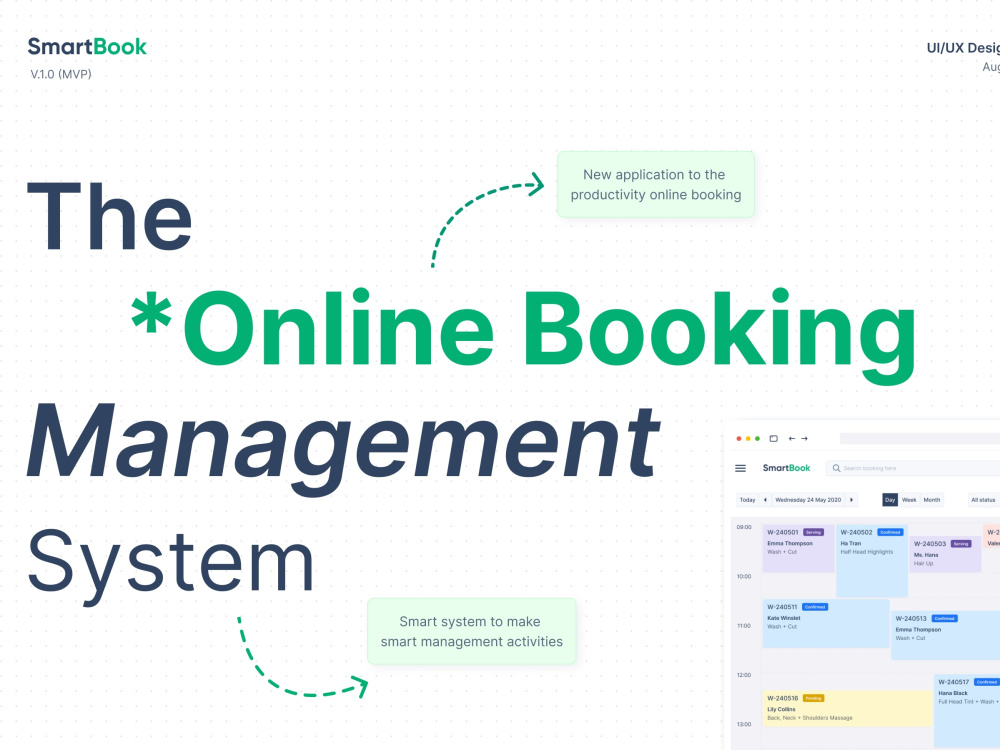This screenshot has width=1000, height=750.
Task: Open the All status filter dropdown
Action: point(983,500)
